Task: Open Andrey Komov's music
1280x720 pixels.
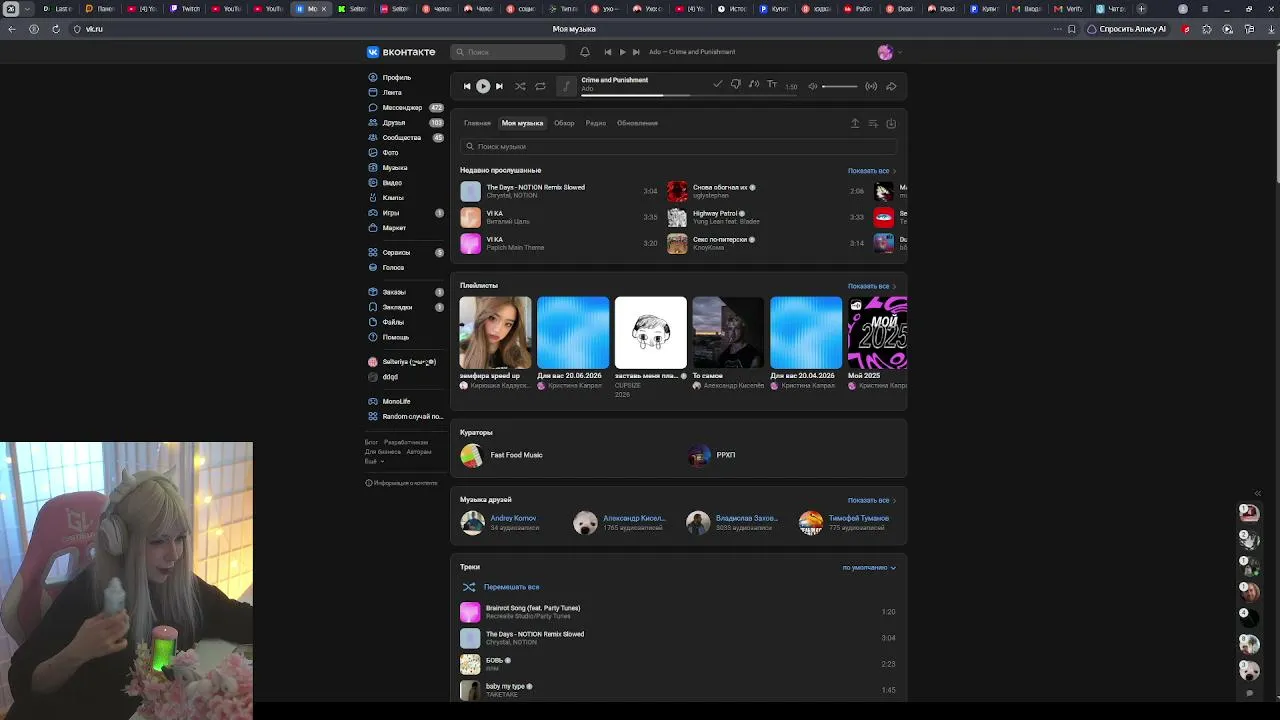Action: pos(499,522)
